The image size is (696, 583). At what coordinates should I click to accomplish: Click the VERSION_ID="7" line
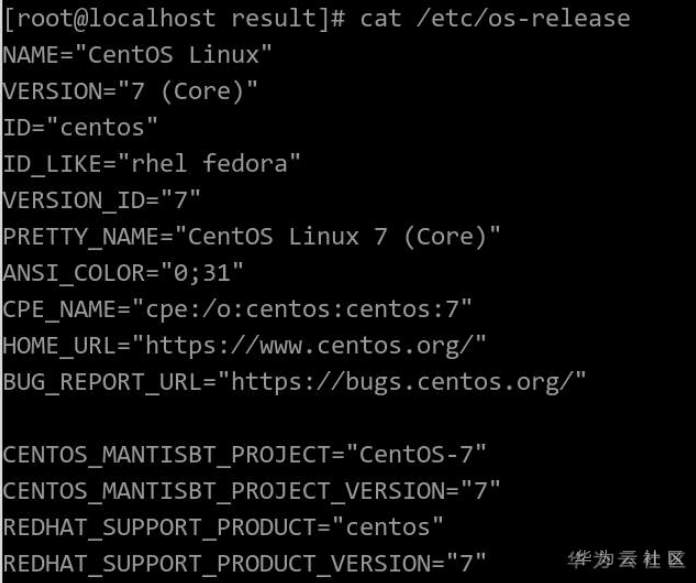coord(102,200)
